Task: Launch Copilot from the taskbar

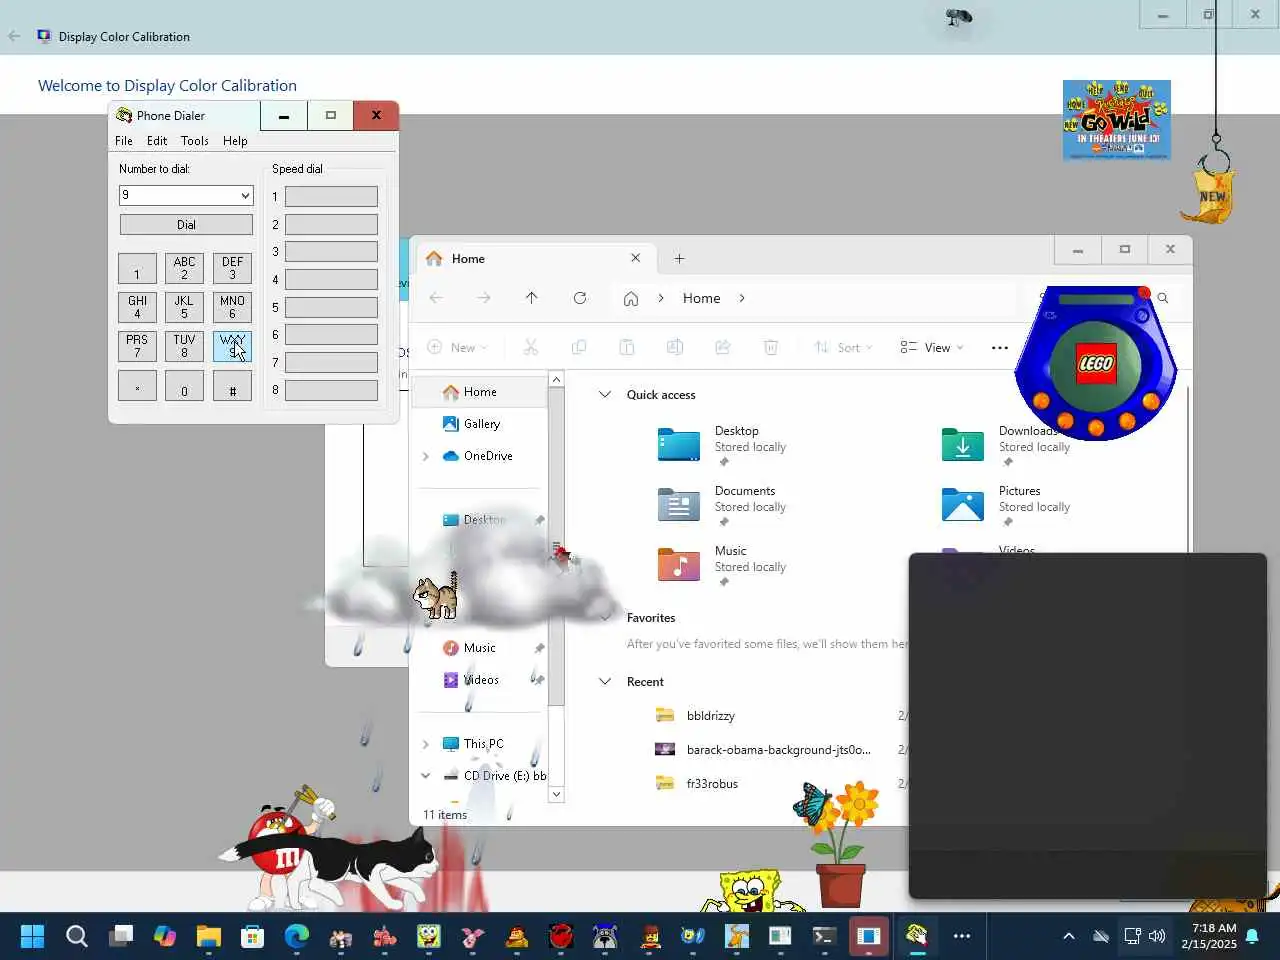Action: coord(165,936)
